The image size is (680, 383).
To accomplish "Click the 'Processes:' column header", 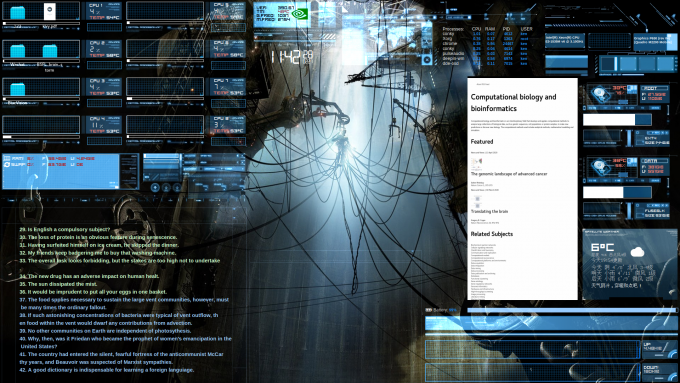I will point(453,29).
